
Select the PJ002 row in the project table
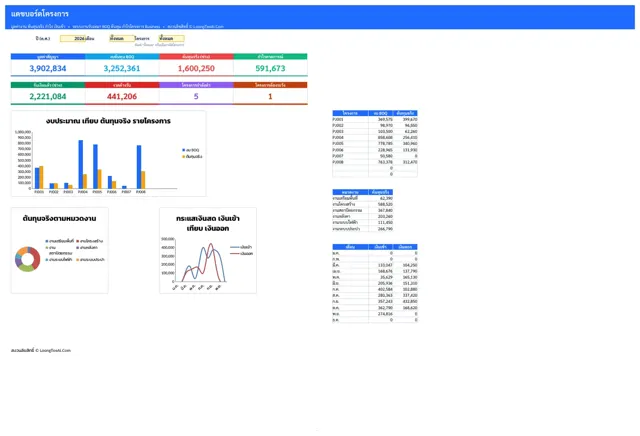coord(375,126)
